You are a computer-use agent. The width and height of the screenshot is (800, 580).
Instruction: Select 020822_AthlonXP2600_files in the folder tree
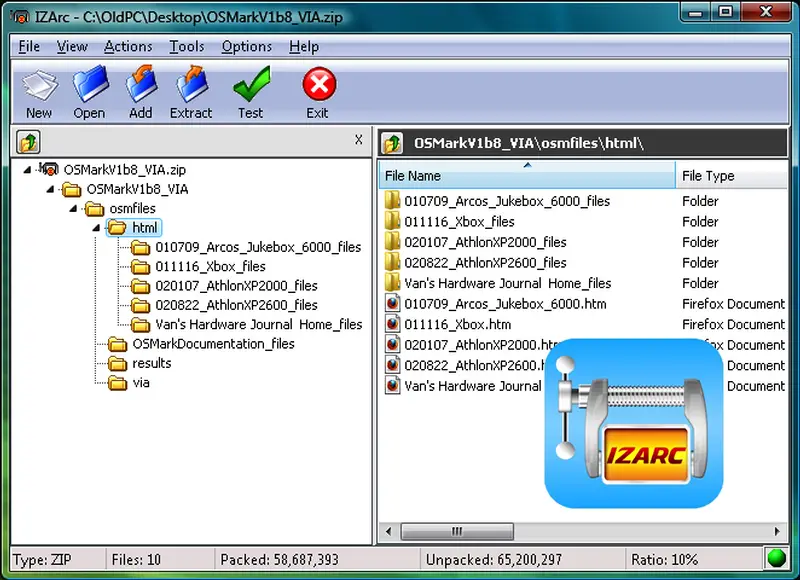[236, 305]
